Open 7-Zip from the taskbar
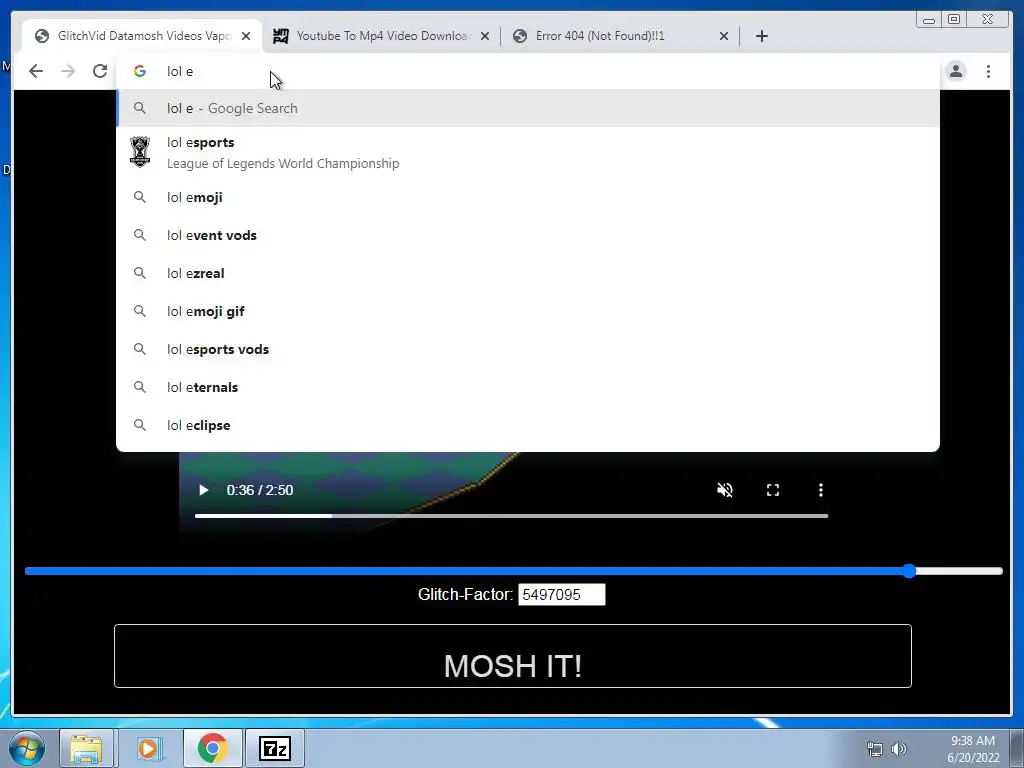 [x=274, y=748]
